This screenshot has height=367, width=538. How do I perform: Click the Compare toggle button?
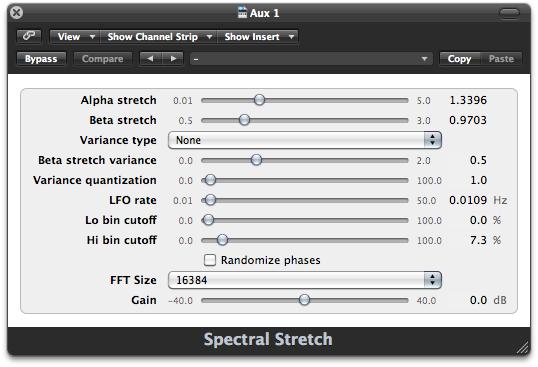click(x=103, y=59)
